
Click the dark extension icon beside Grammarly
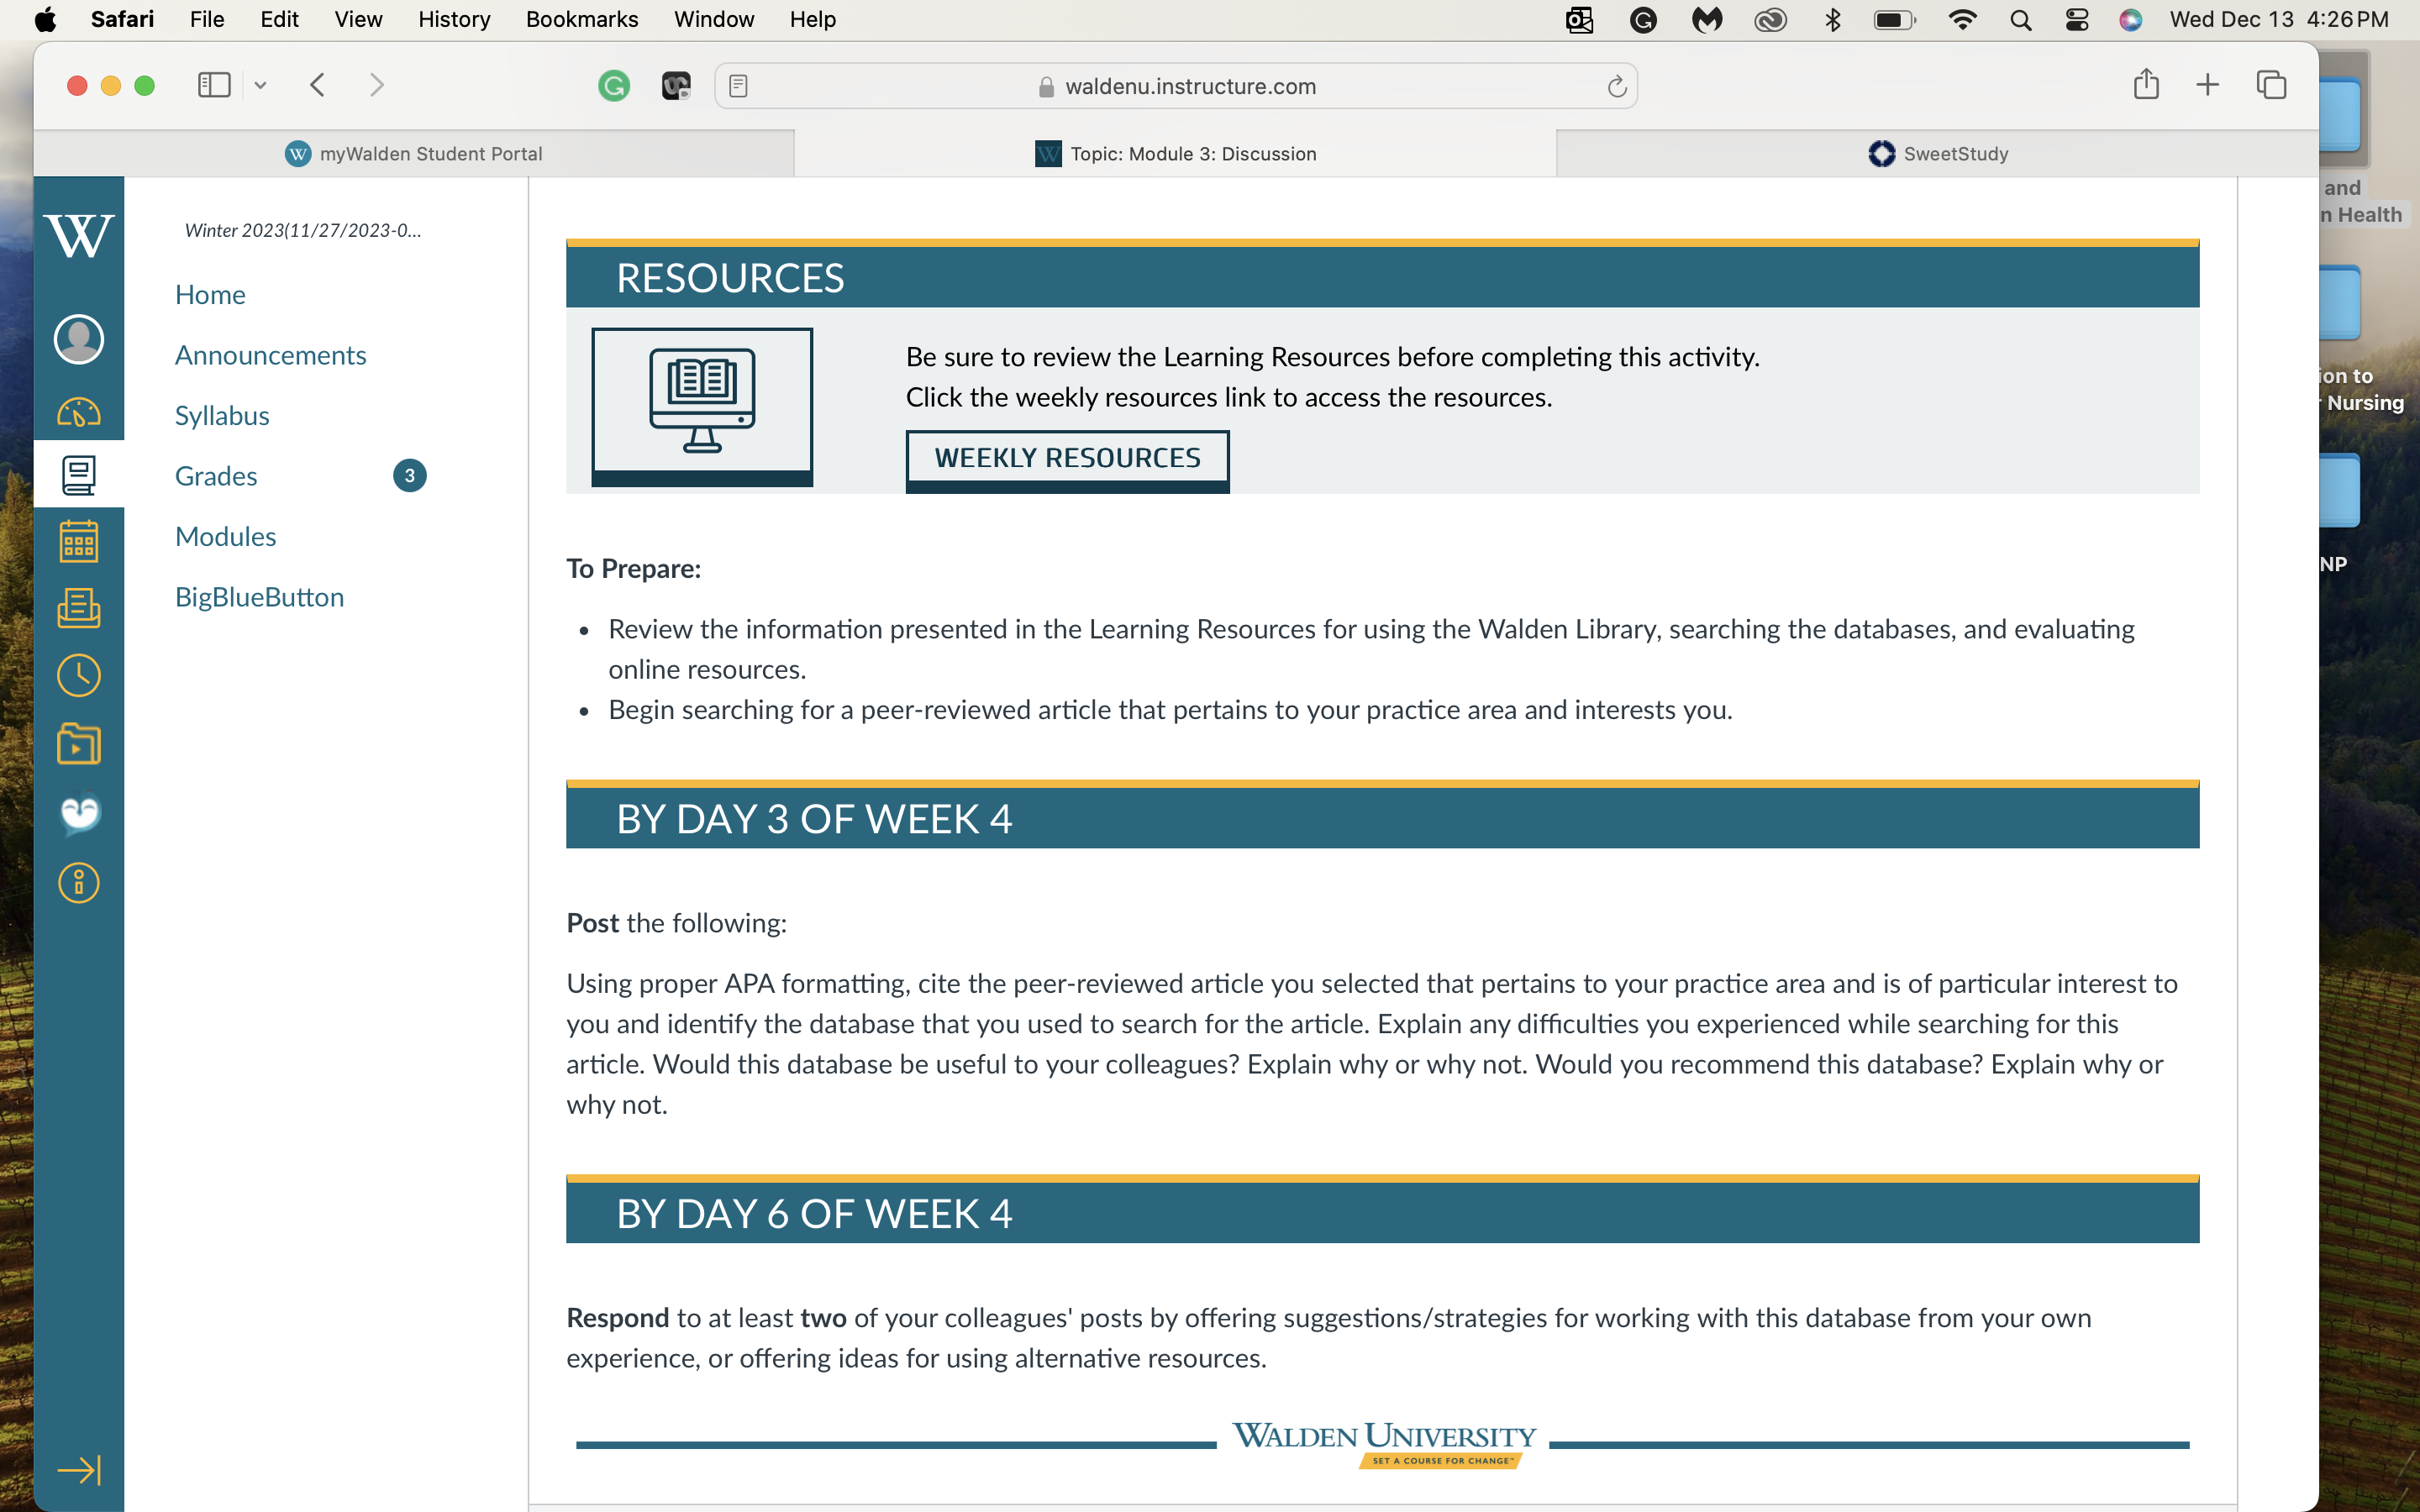(676, 86)
